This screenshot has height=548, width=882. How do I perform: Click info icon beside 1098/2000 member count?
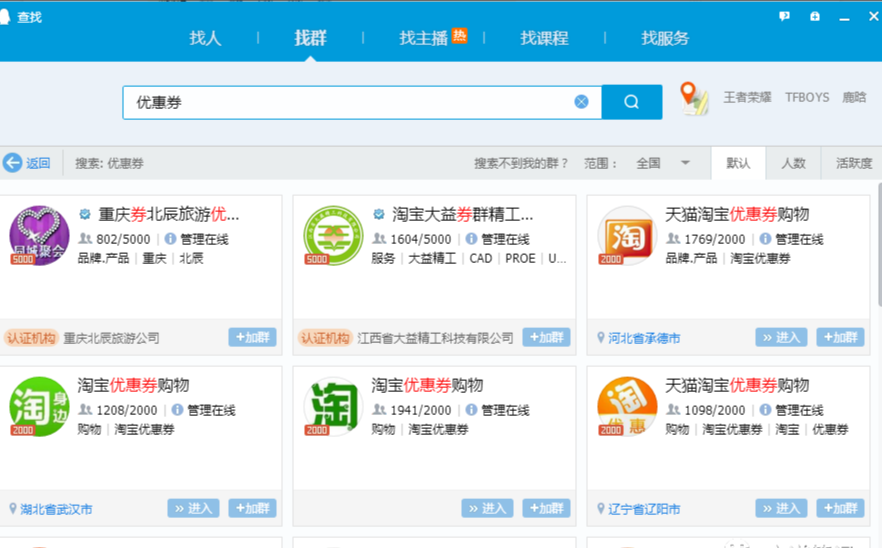point(766,410)
